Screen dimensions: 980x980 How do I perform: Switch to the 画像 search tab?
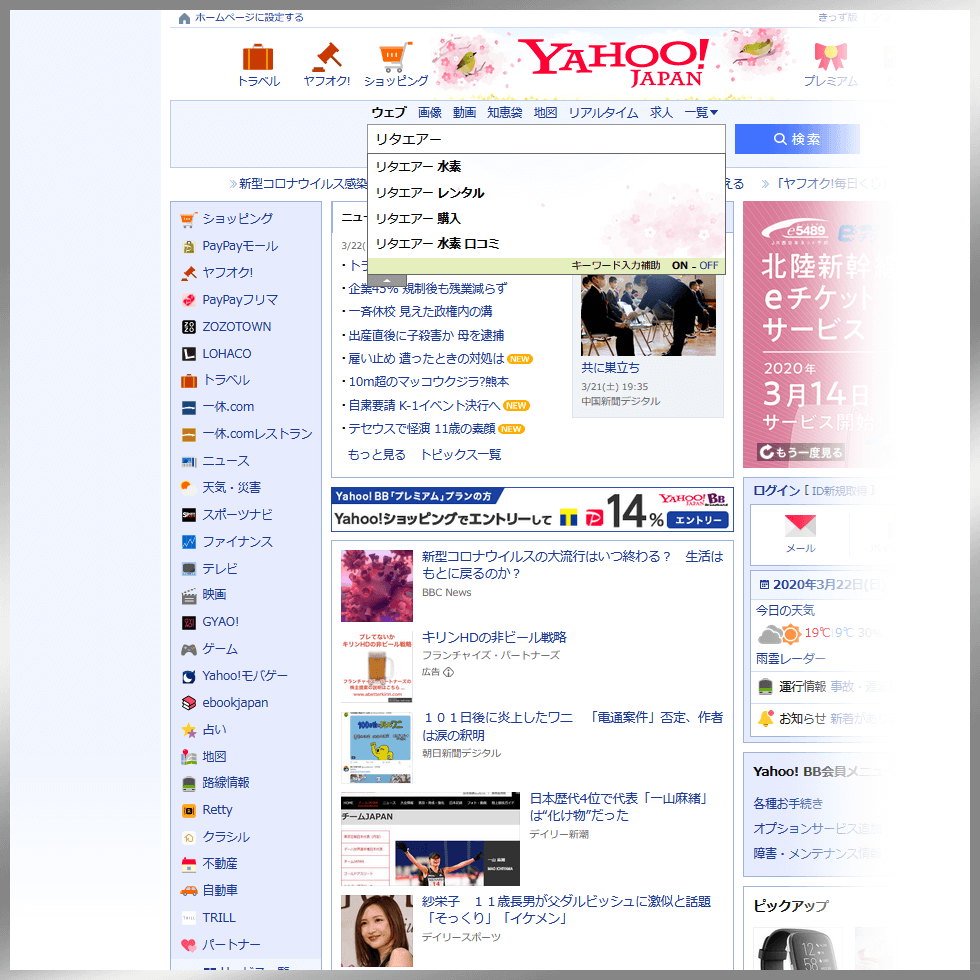click(429, 112)
